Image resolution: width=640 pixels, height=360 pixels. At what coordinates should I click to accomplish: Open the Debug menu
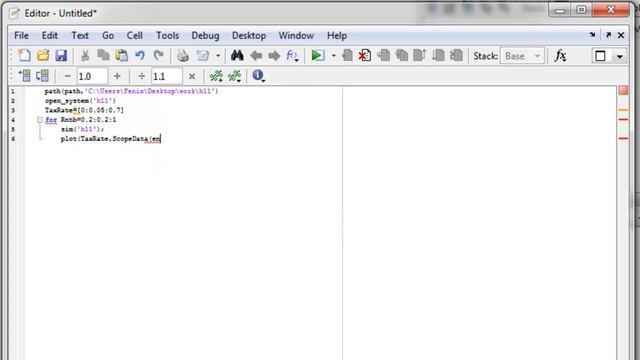(205, 36)
